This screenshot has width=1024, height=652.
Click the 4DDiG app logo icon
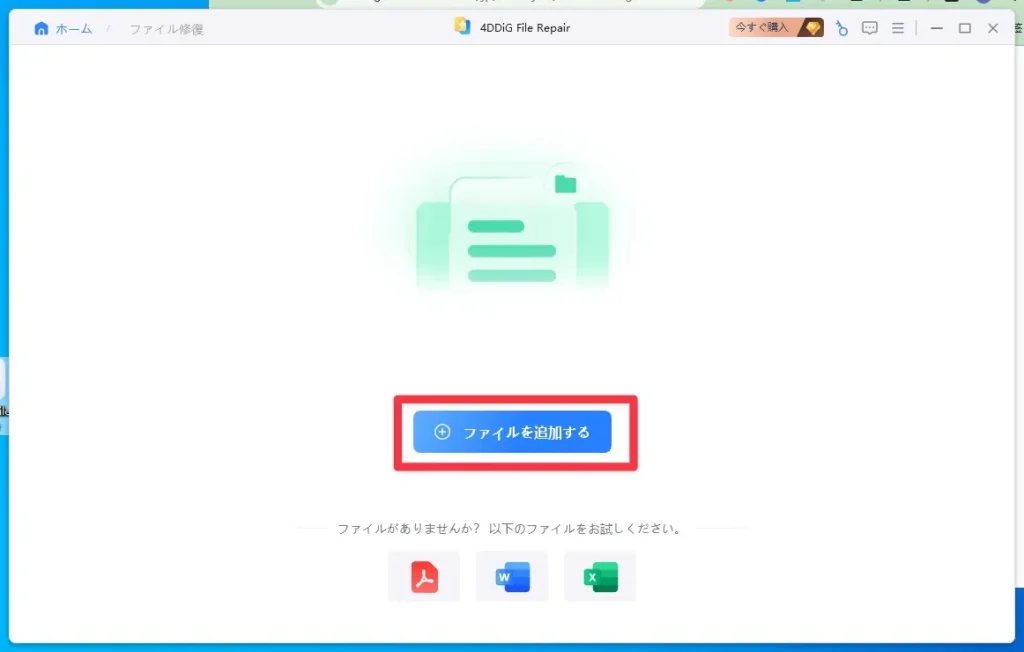pyautogui.click(x=462, y=27)
